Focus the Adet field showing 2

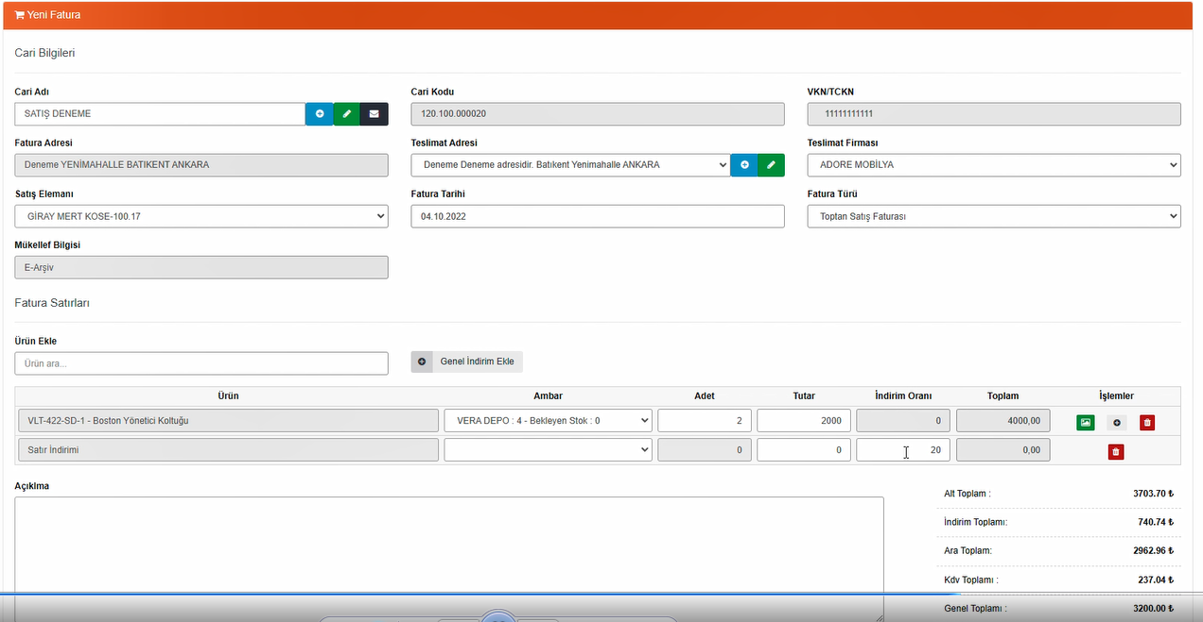(x=704, y=421)
